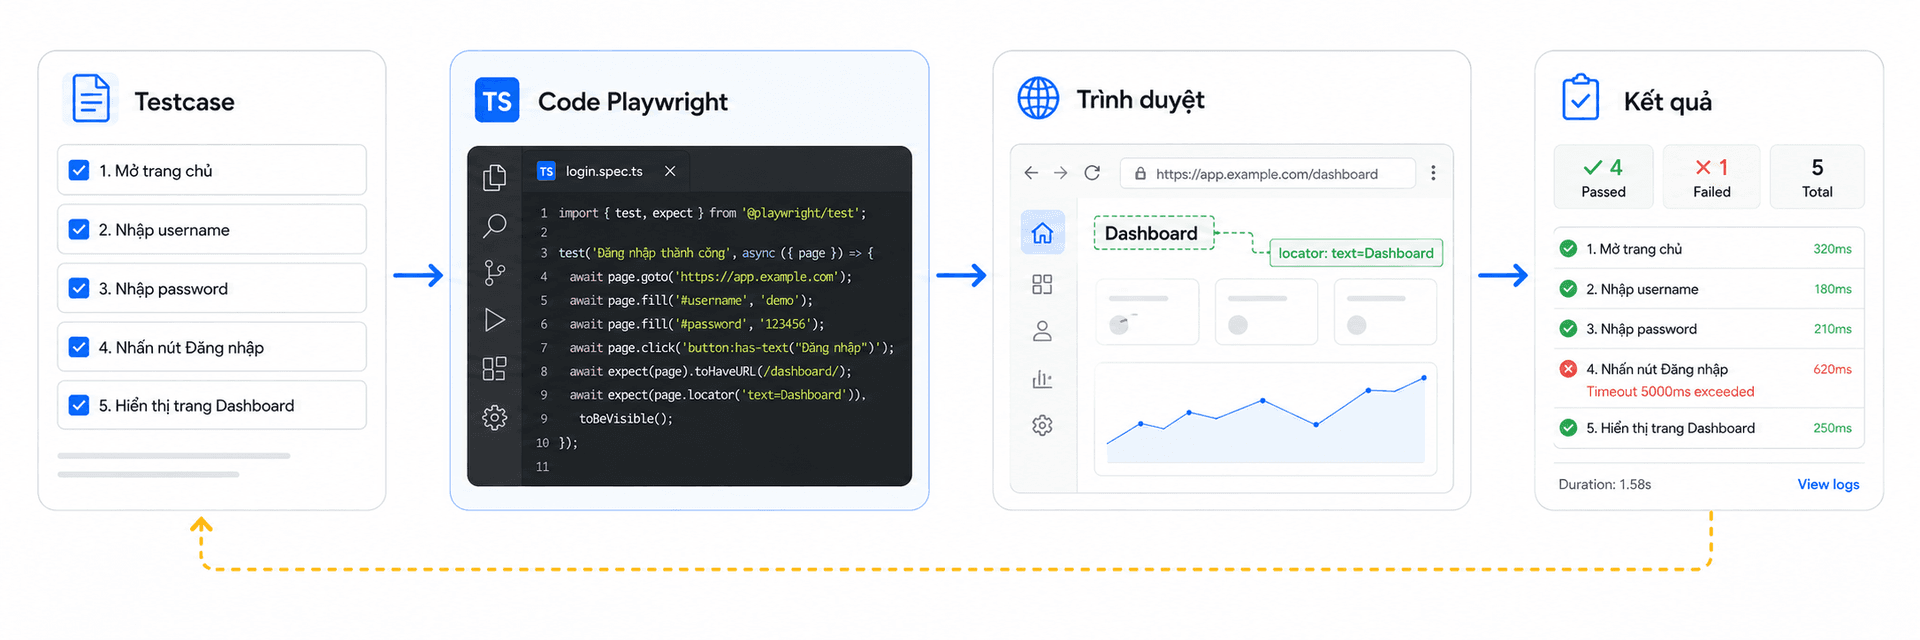This screenshot has height=640, width=1920.
Task: Open the user profile icon in dashboard sidebar
Action: 1042,331
